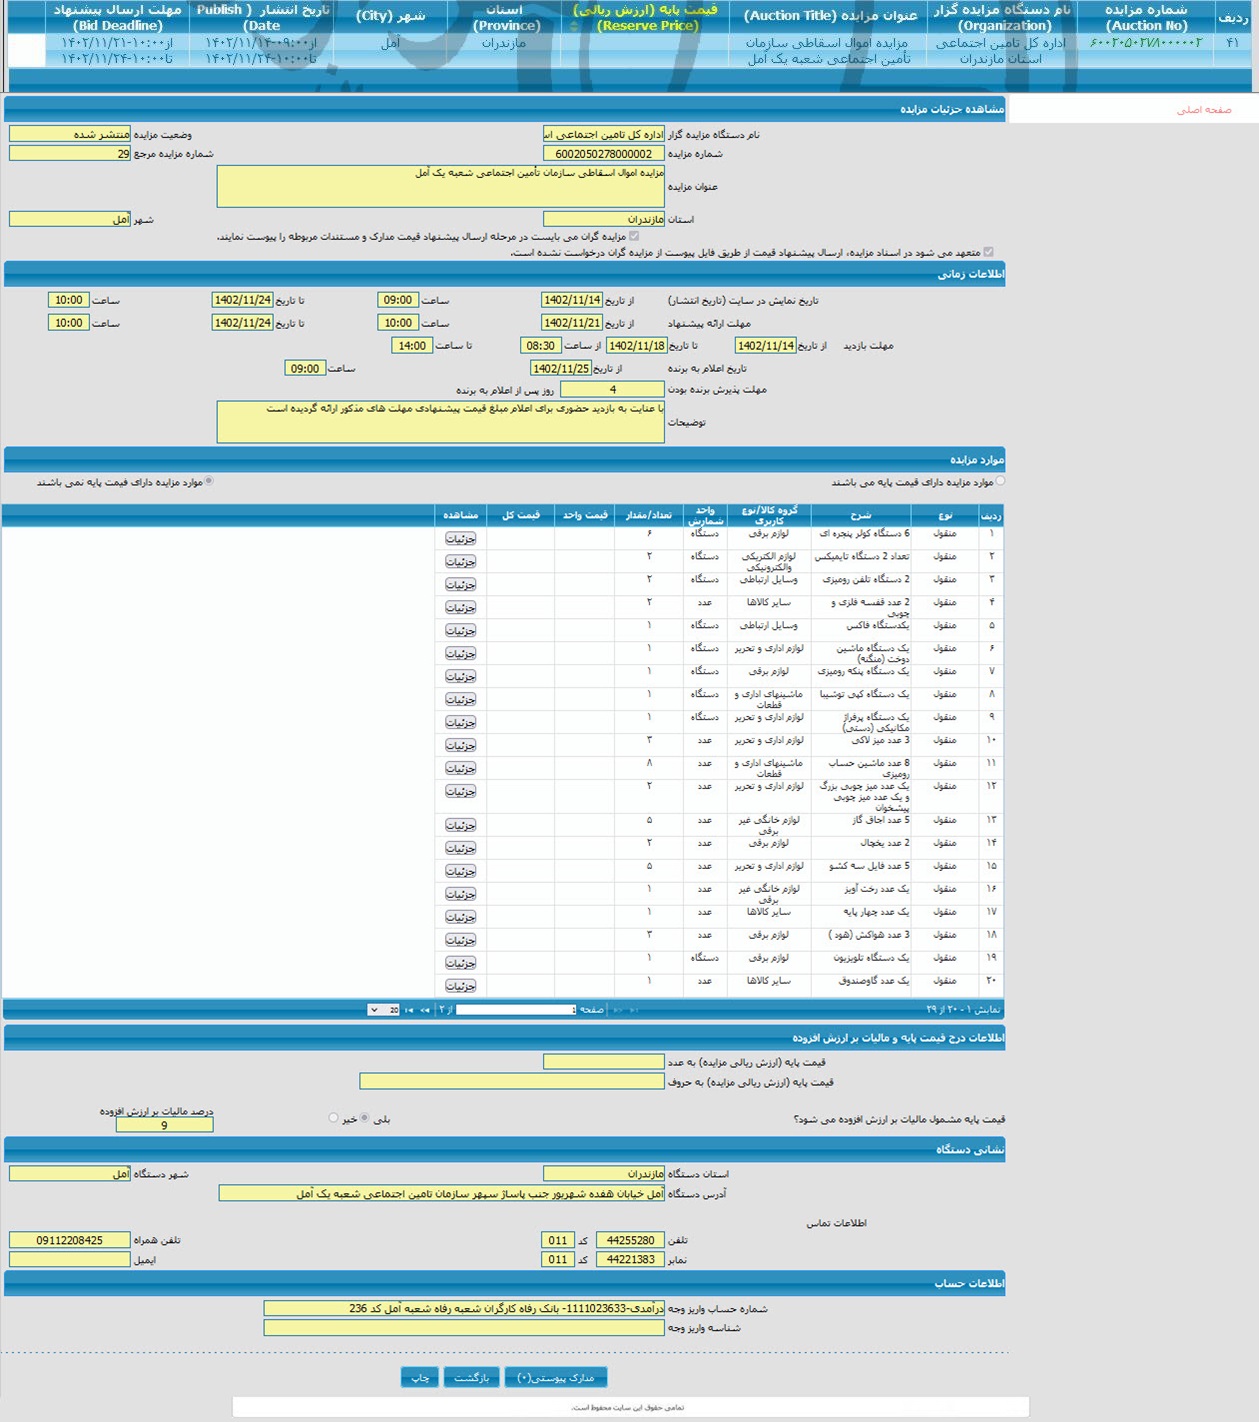Screen dimensions: 1259x1422
Task: Click the 'بازگشت' back button
Action: 471,1378
